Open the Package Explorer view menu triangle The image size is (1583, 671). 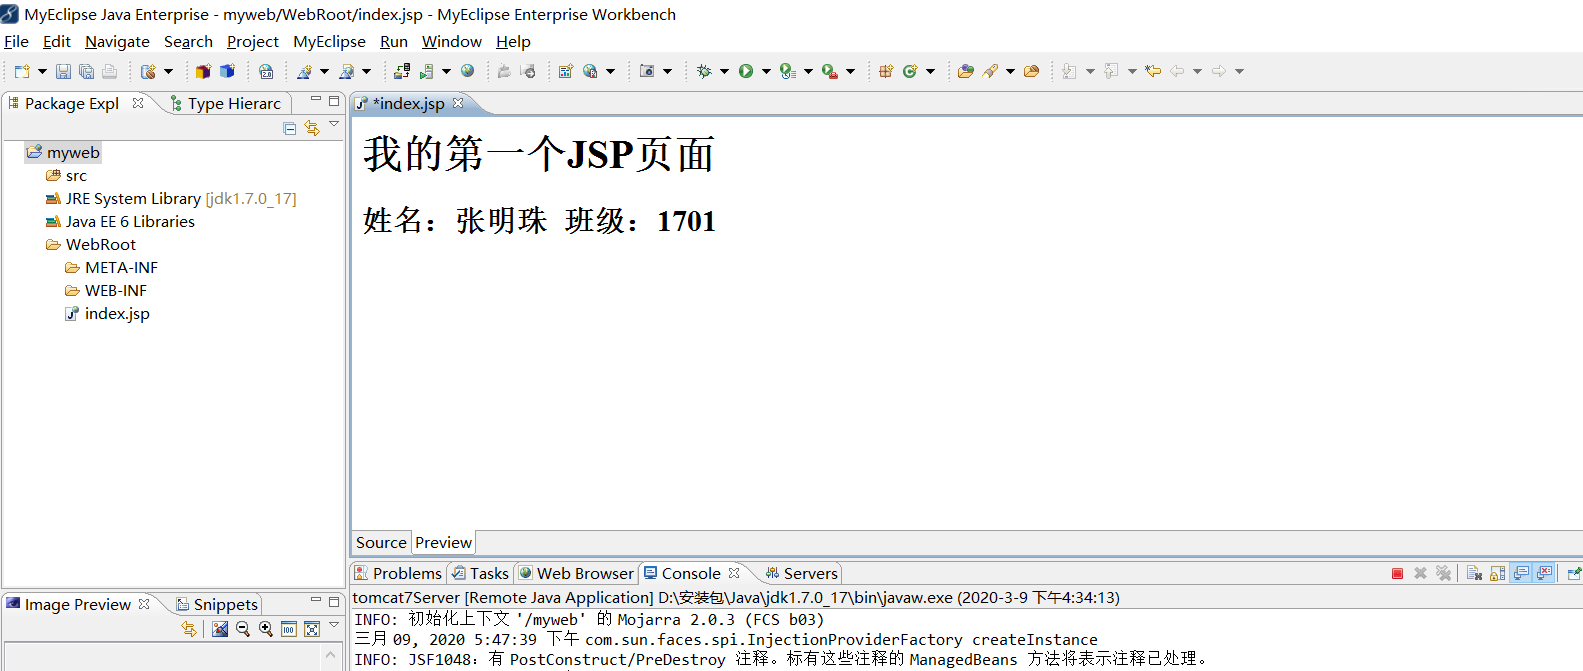334,124
